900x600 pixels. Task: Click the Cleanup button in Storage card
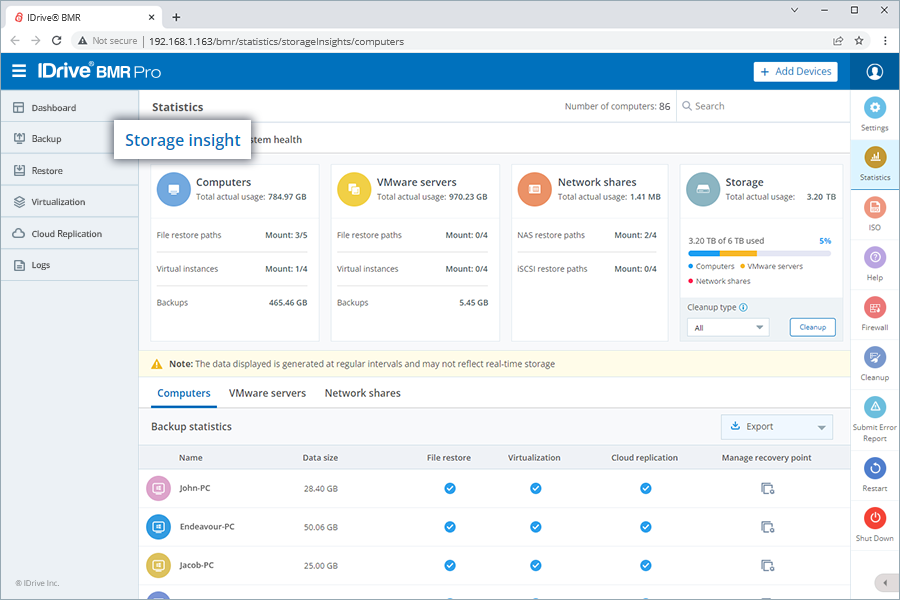[x=812, y=327]
